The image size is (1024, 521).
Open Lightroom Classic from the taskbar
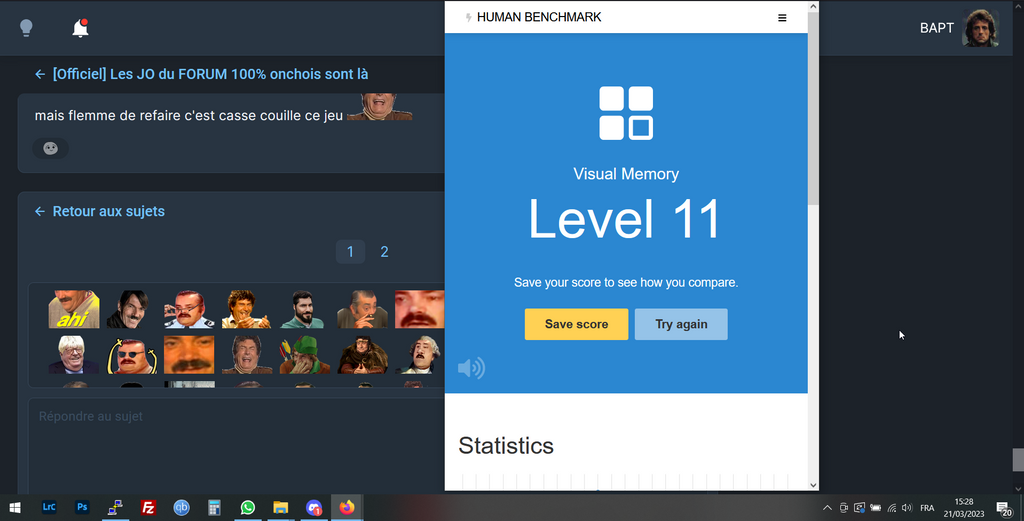[49, 507]
